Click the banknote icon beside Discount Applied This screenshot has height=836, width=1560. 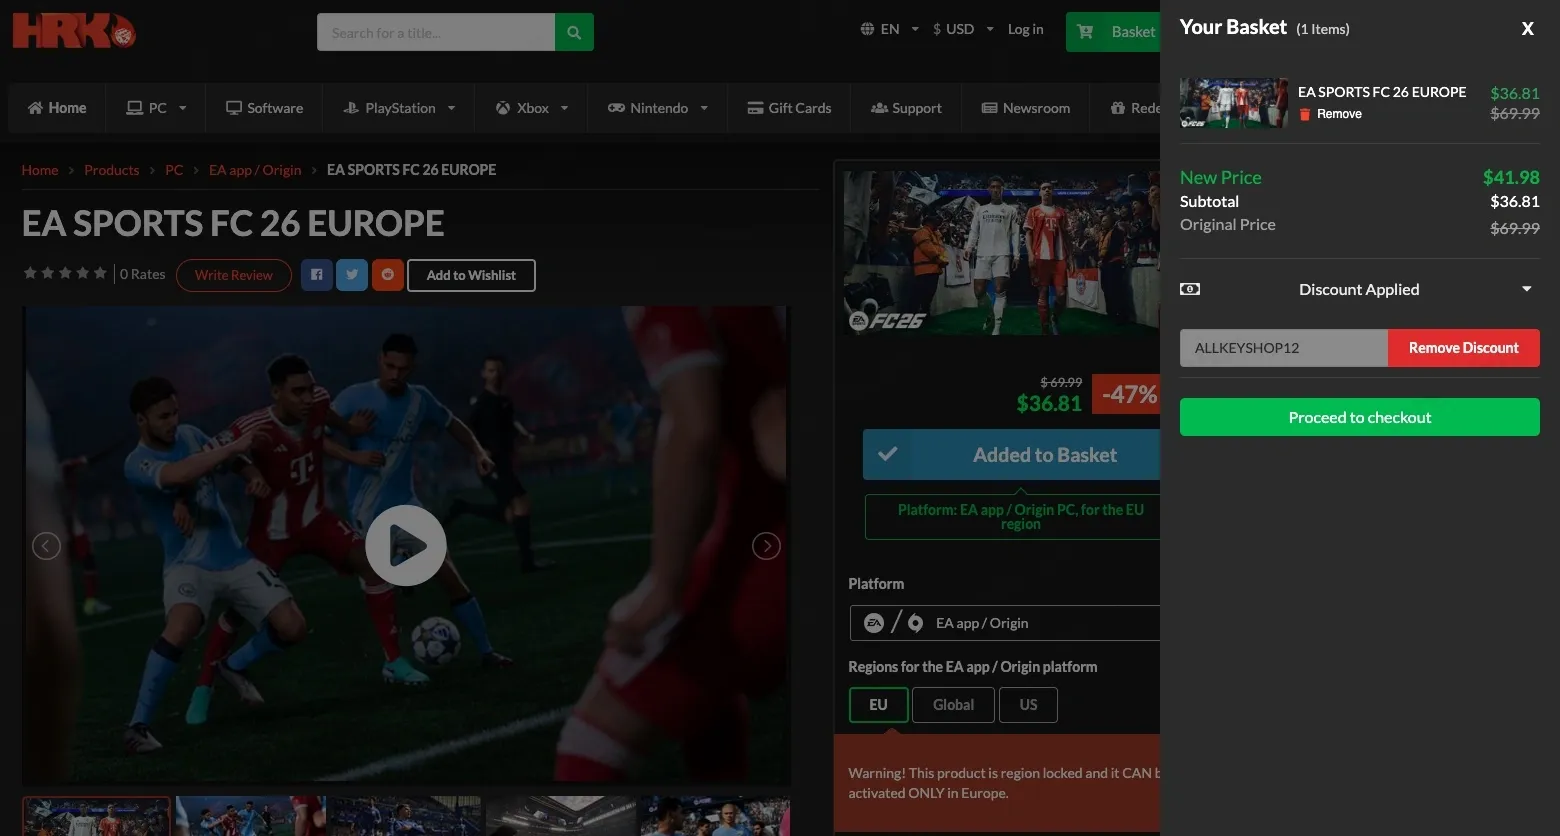pyautogui.click(x=1190, y=289)
